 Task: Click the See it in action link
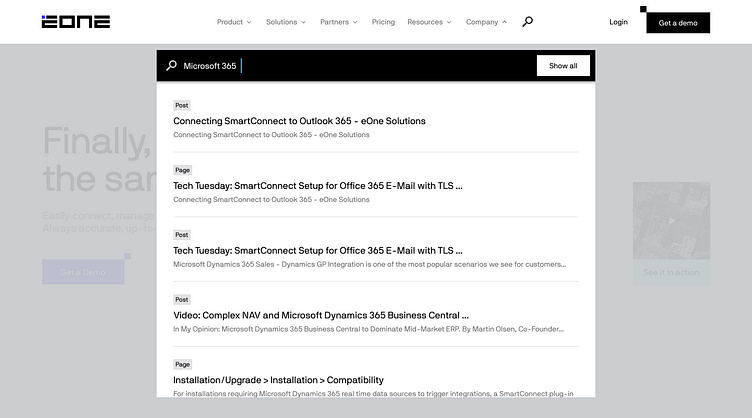pyautogui.click(x=671, y=272)
